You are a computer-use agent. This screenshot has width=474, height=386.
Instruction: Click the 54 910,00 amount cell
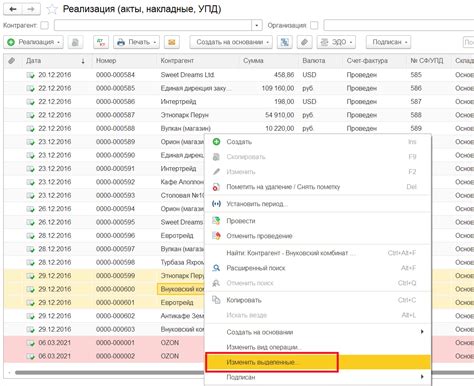pos(280,115)
